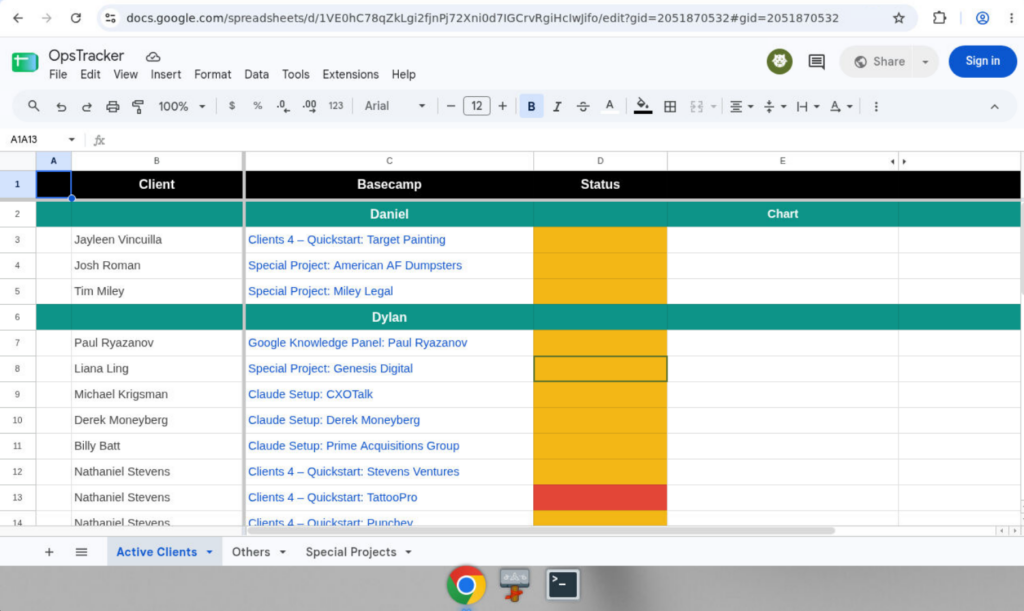
Task: Open the comment history icon
Action: pyautogui.click(x=816, y=61)
